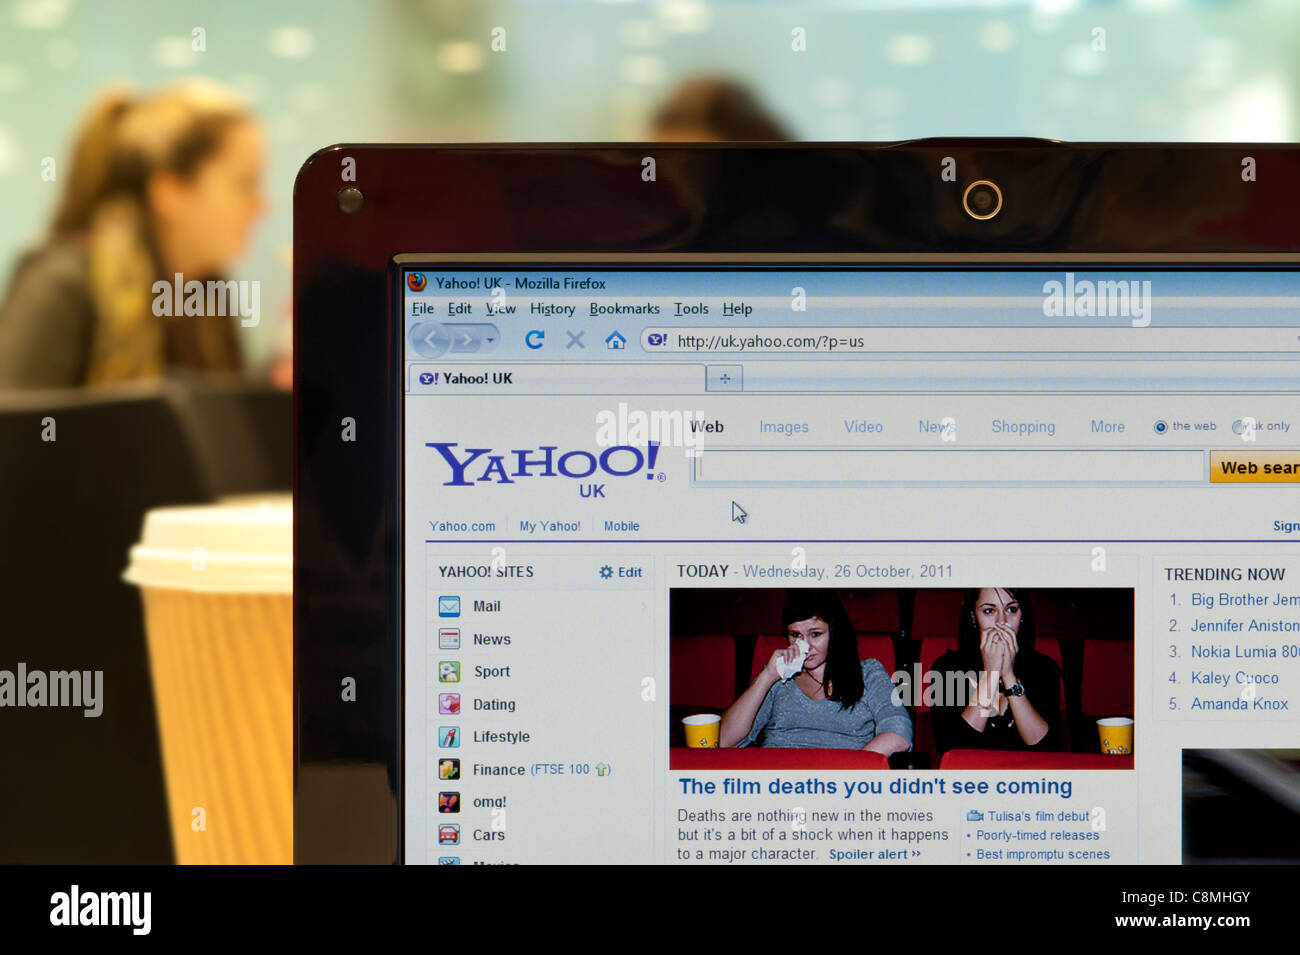
Task: Select the Video search tab
Action: click(863, 427)
